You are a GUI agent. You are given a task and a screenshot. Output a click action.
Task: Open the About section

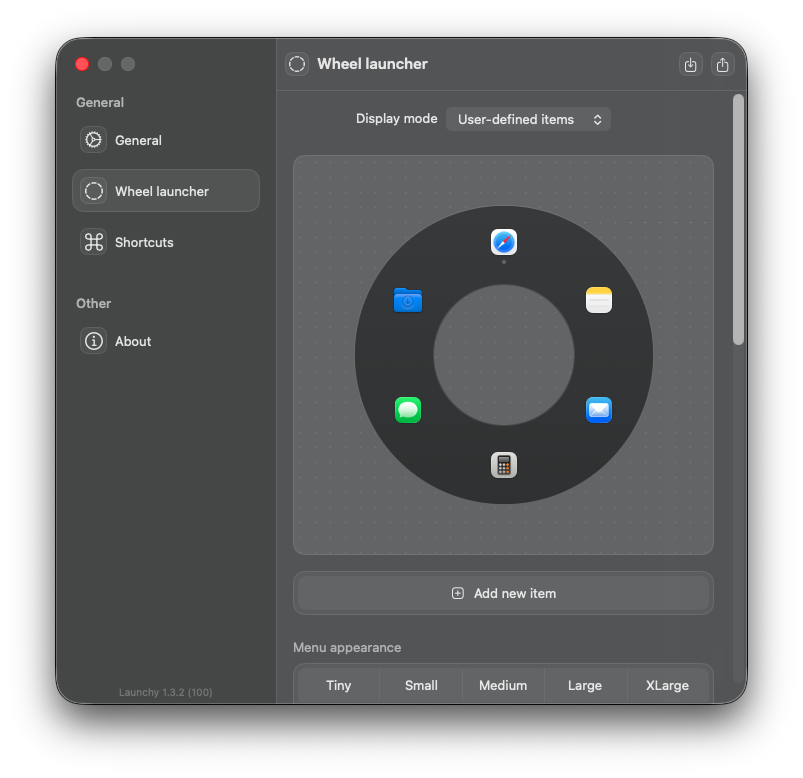pos(166,341)
